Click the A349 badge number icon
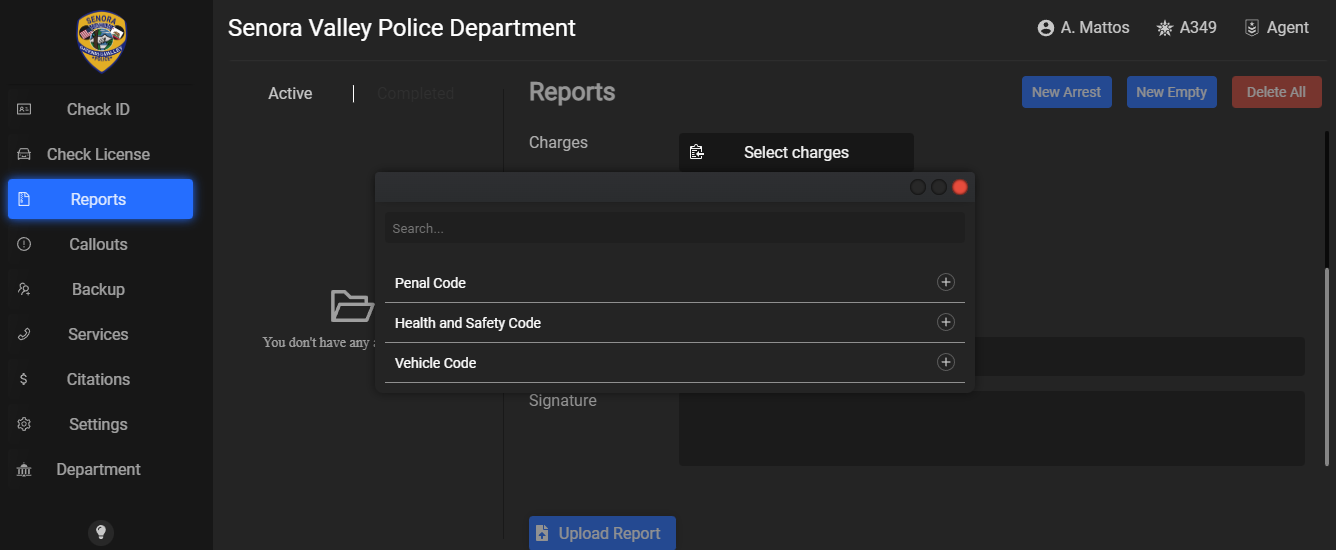The width and height of the screenshot is (1336, 550). pos(1165,28)
